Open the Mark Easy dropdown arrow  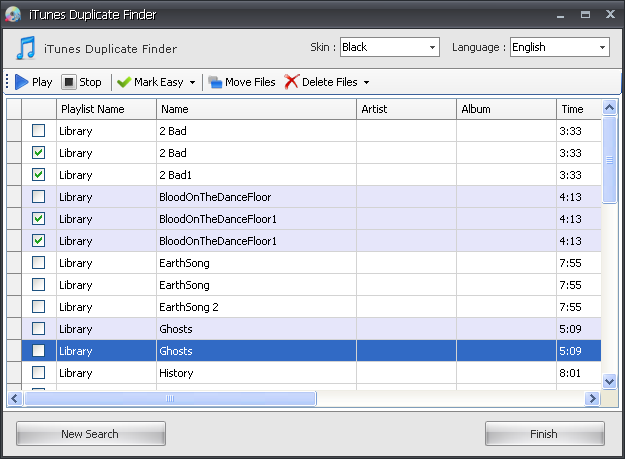(192, 82)
